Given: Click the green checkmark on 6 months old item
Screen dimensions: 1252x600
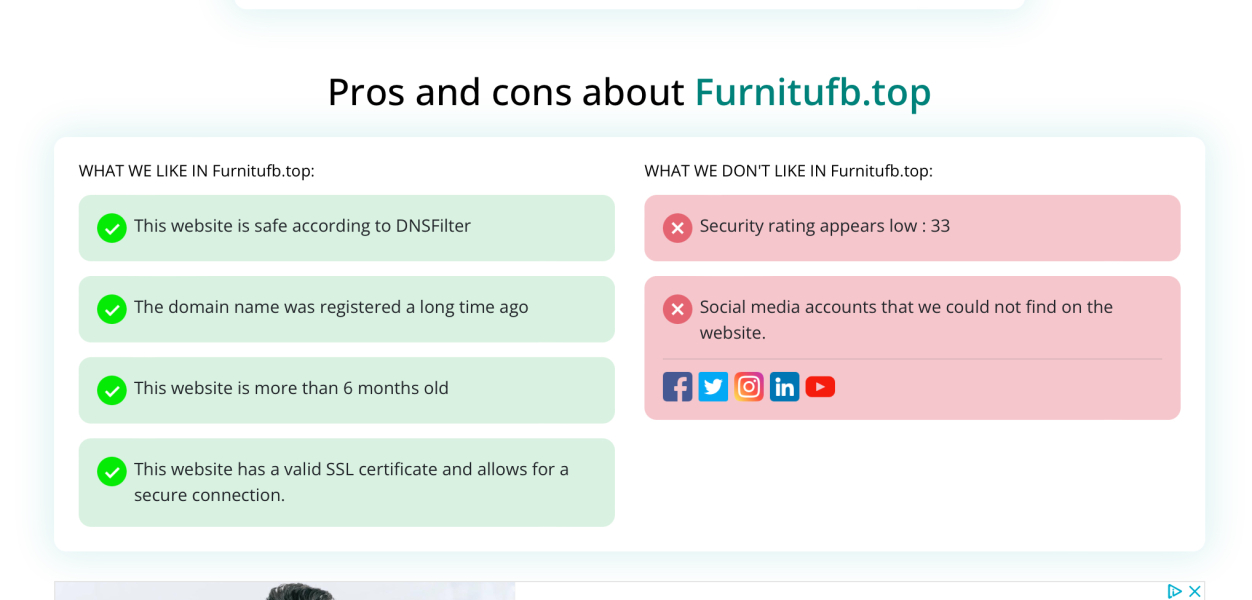Looking at the screenshot, I should [111, 390].
